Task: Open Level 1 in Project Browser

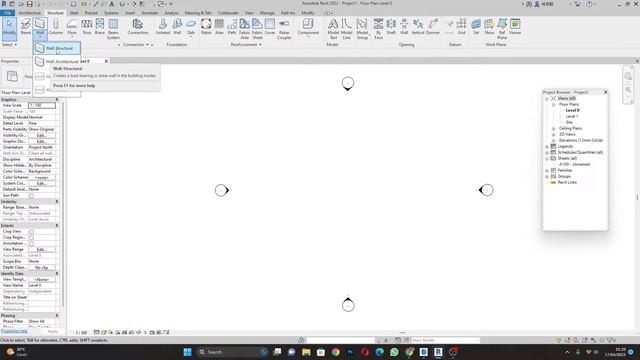Action: pos(572,116)
